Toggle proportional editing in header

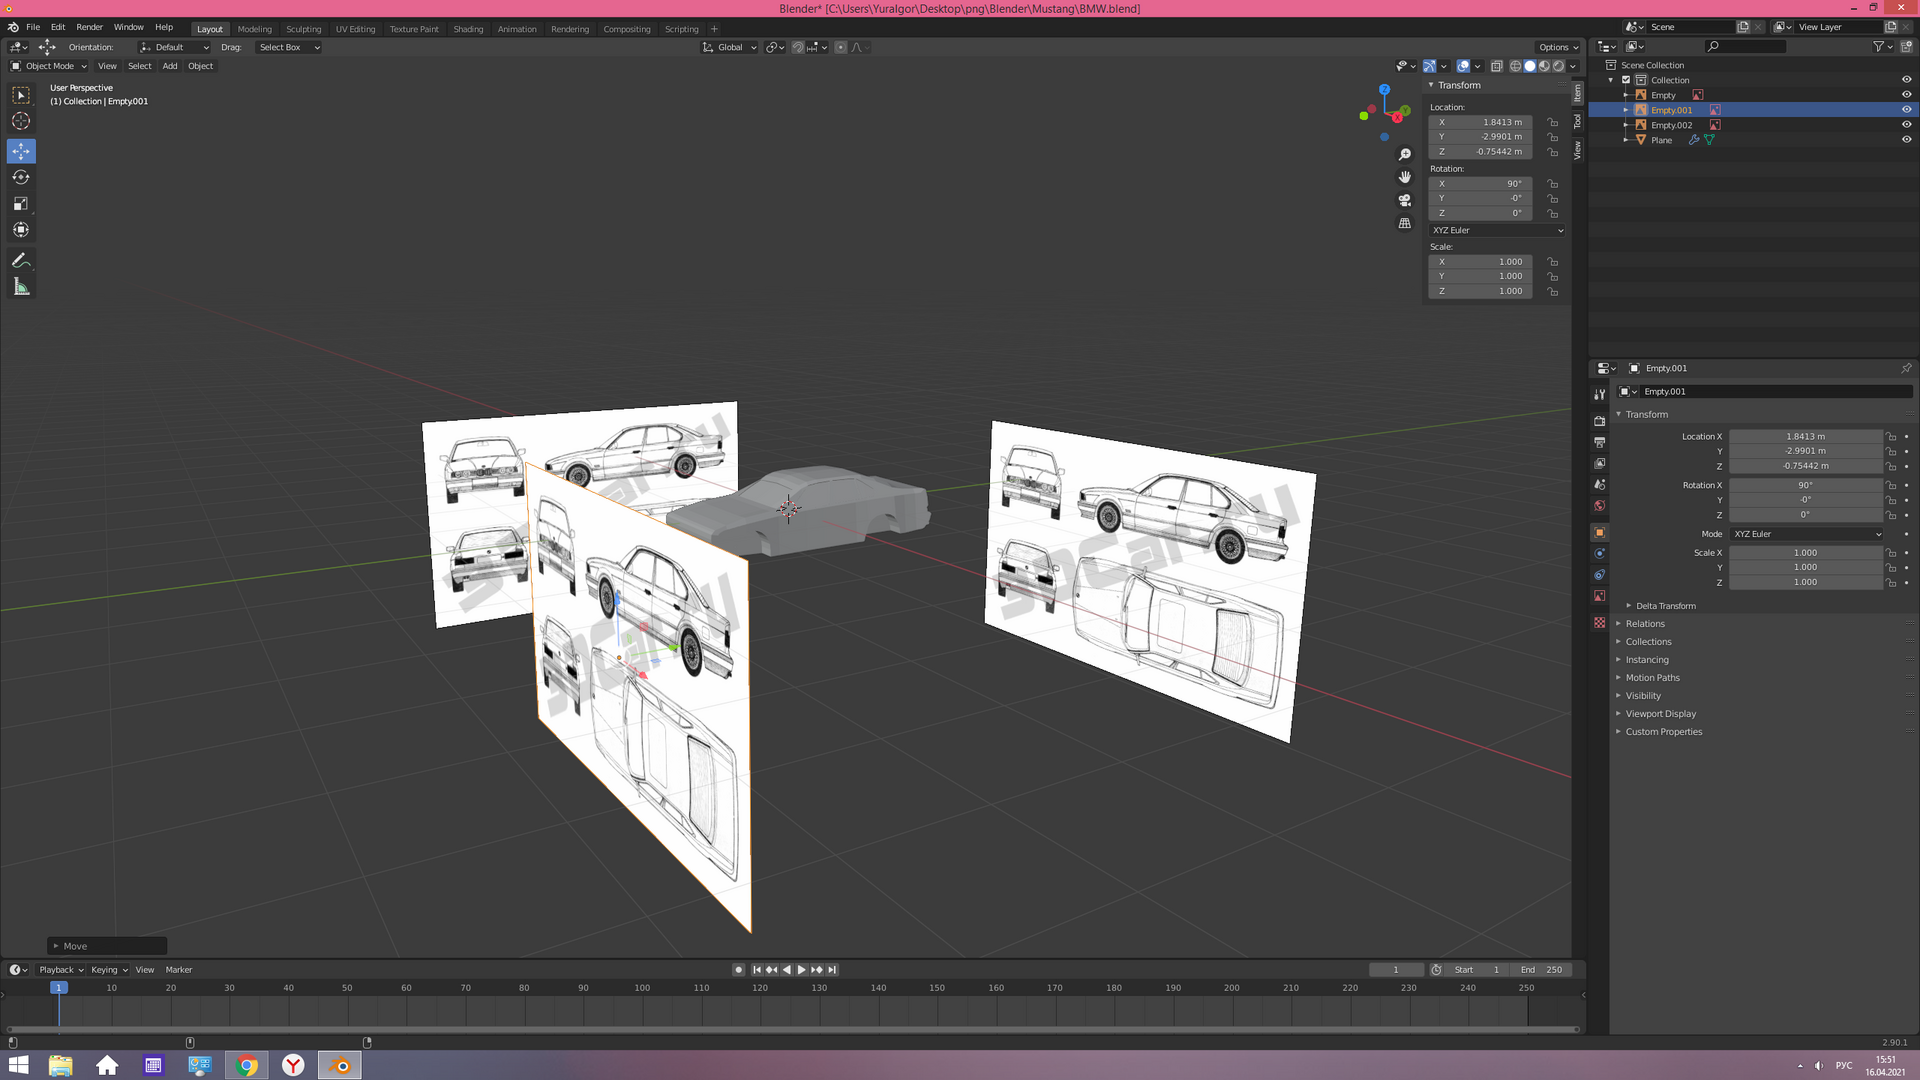click(841, 47)
